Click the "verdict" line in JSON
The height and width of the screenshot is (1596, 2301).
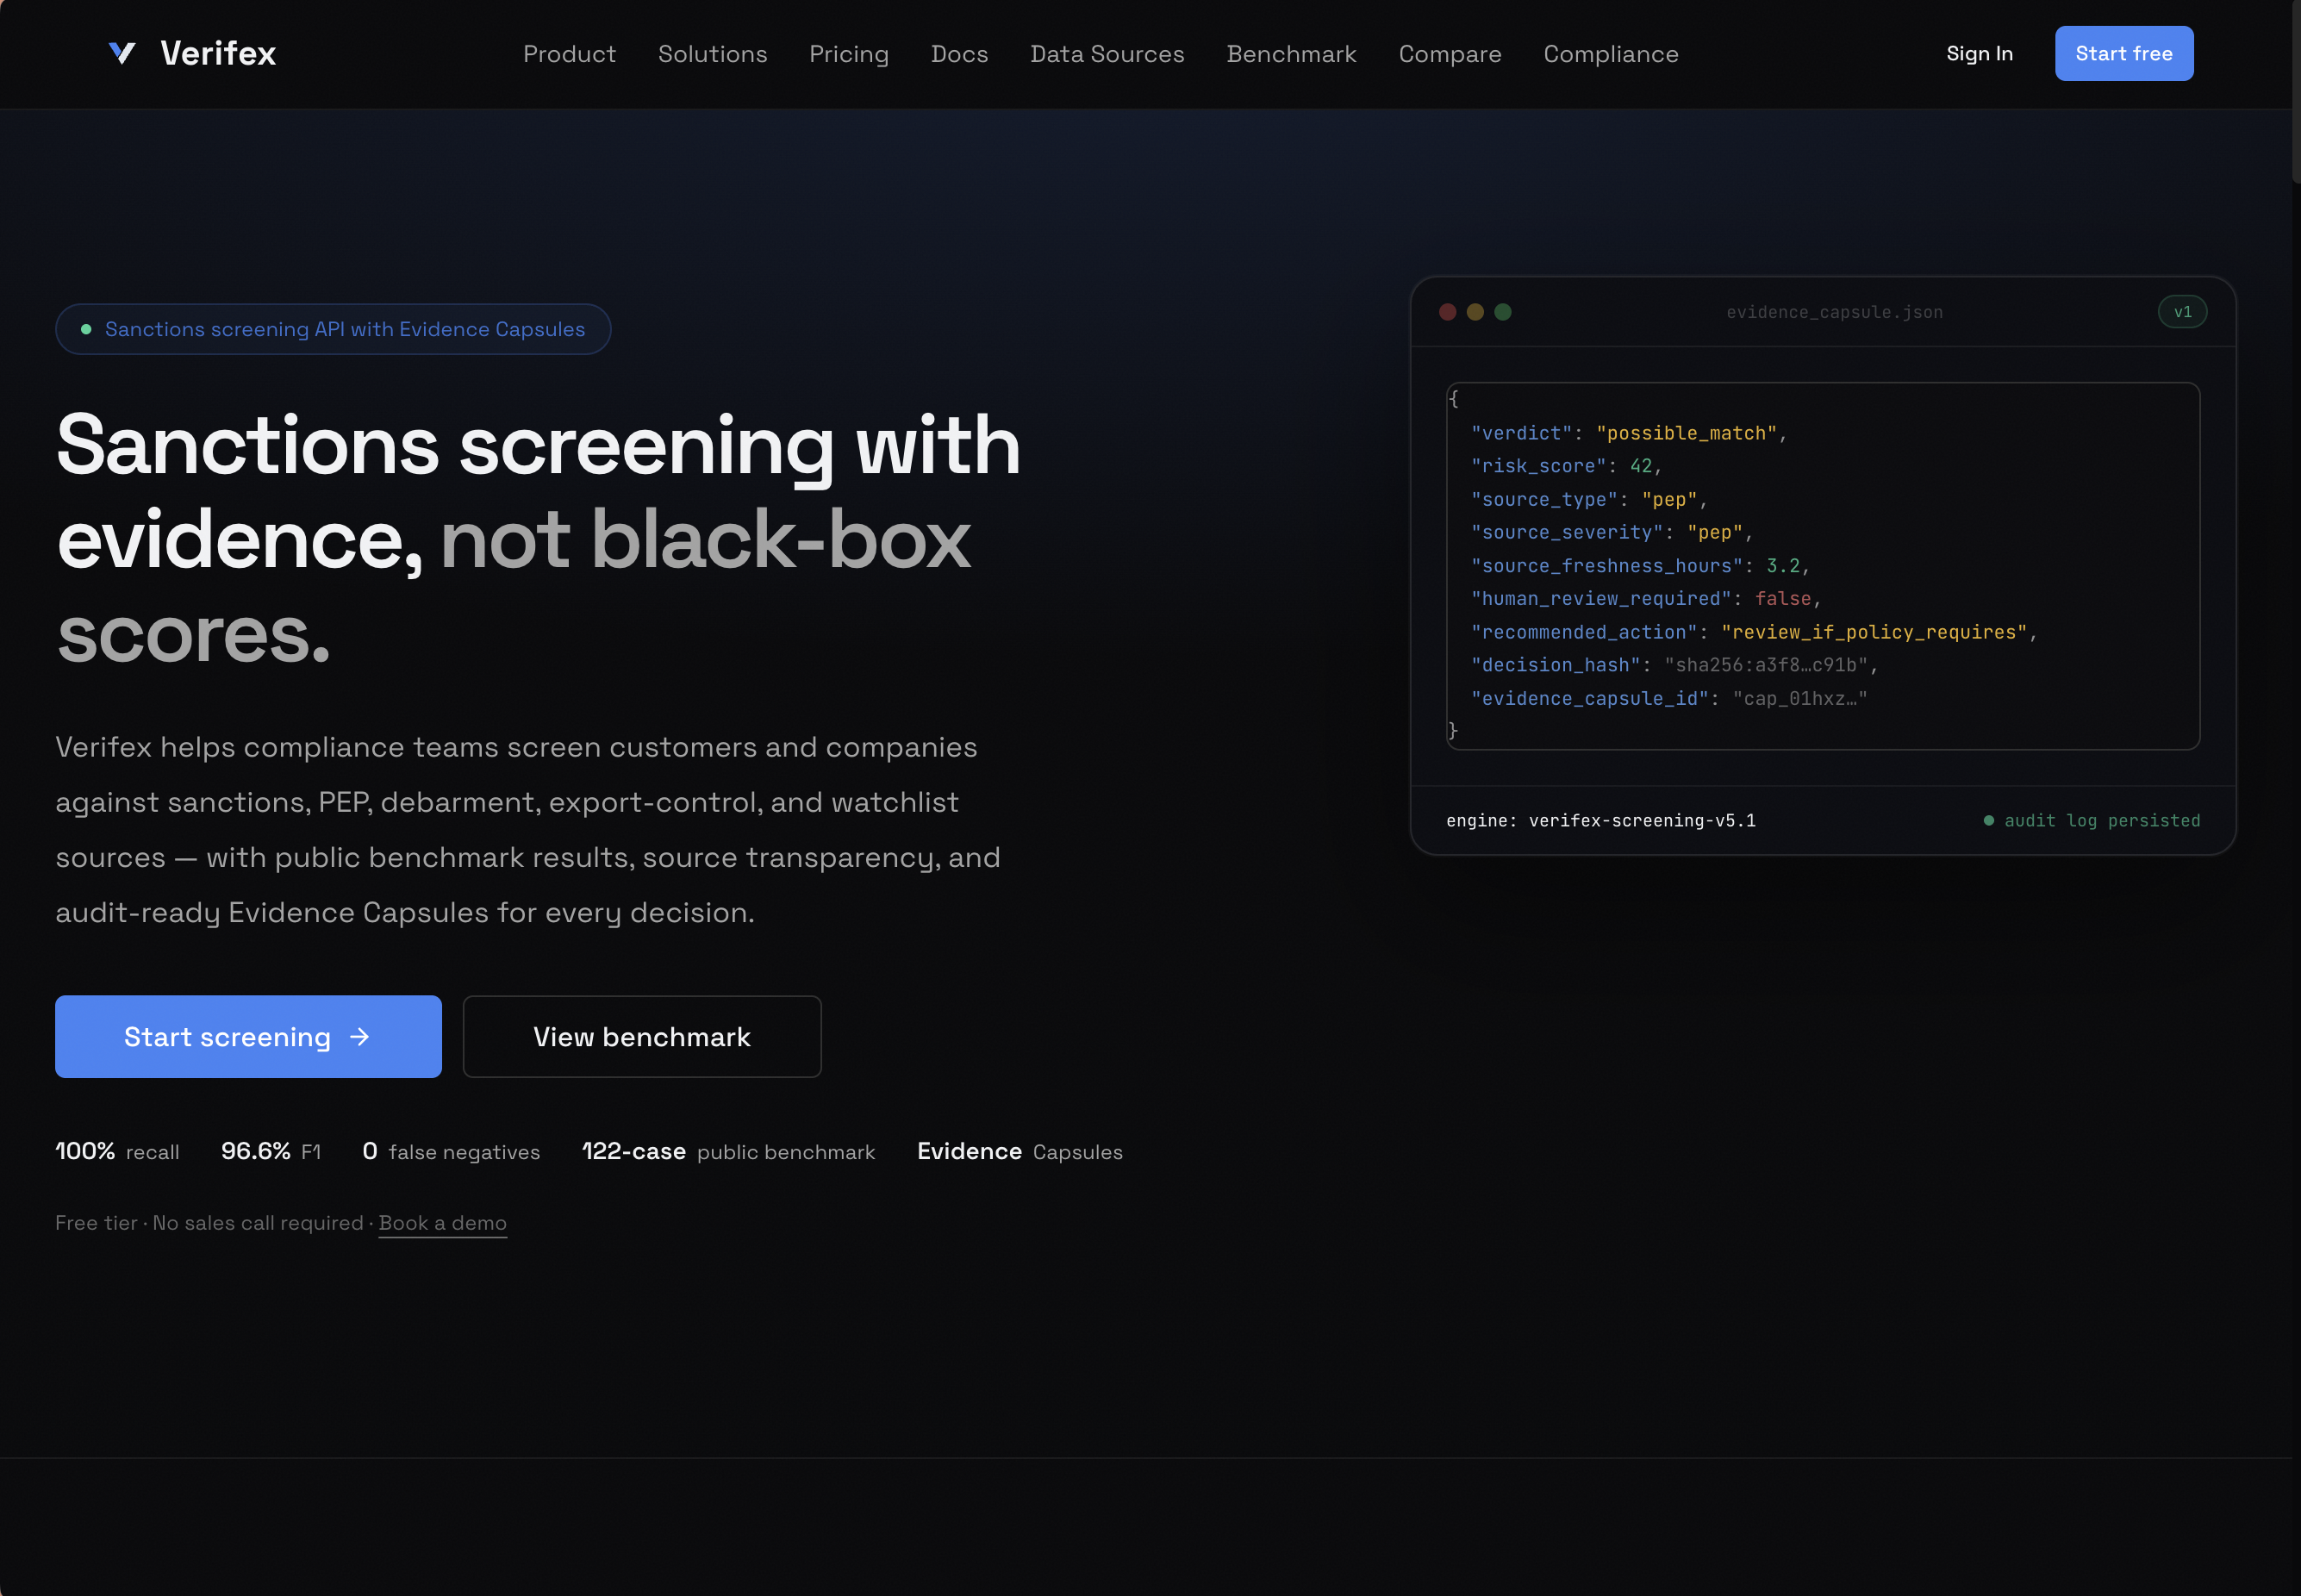click(x=1629, y=433)
